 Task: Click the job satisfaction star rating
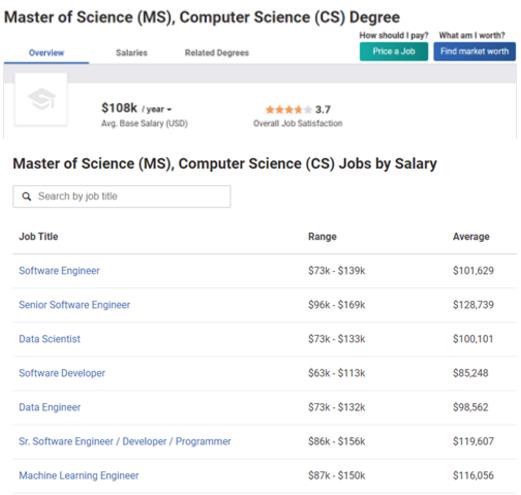pos(289,109)
